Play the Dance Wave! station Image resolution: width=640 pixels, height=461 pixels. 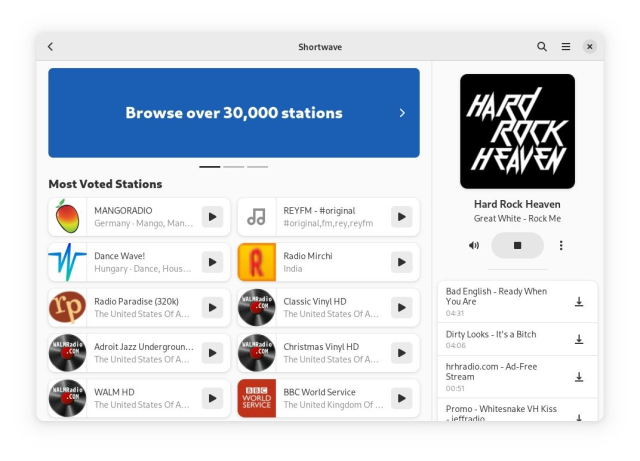[212, 262]
